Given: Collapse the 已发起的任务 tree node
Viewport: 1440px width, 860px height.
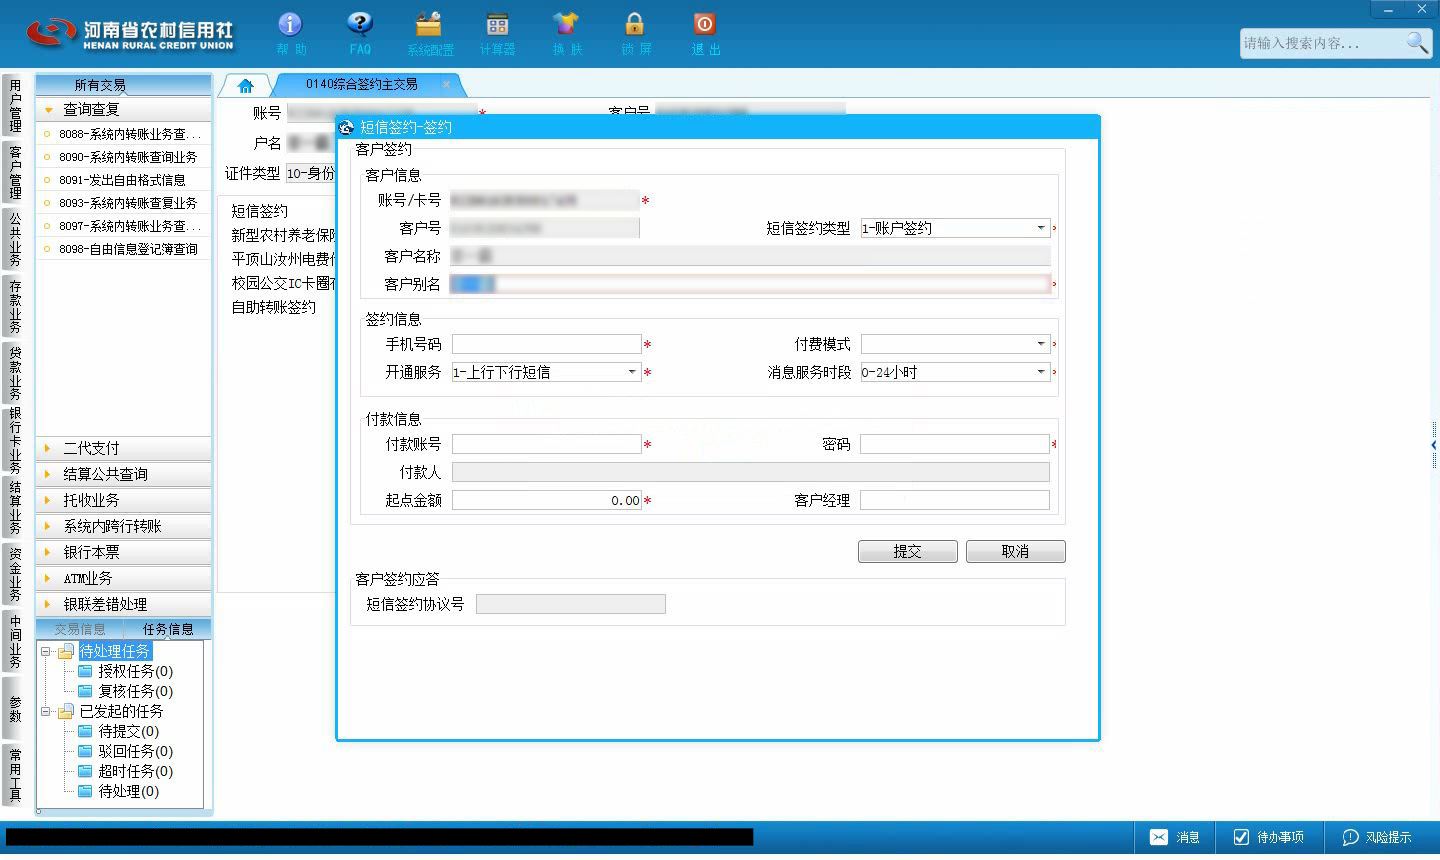Looking at the screenshot, I should pyautogui.click(x=46, y=711).
